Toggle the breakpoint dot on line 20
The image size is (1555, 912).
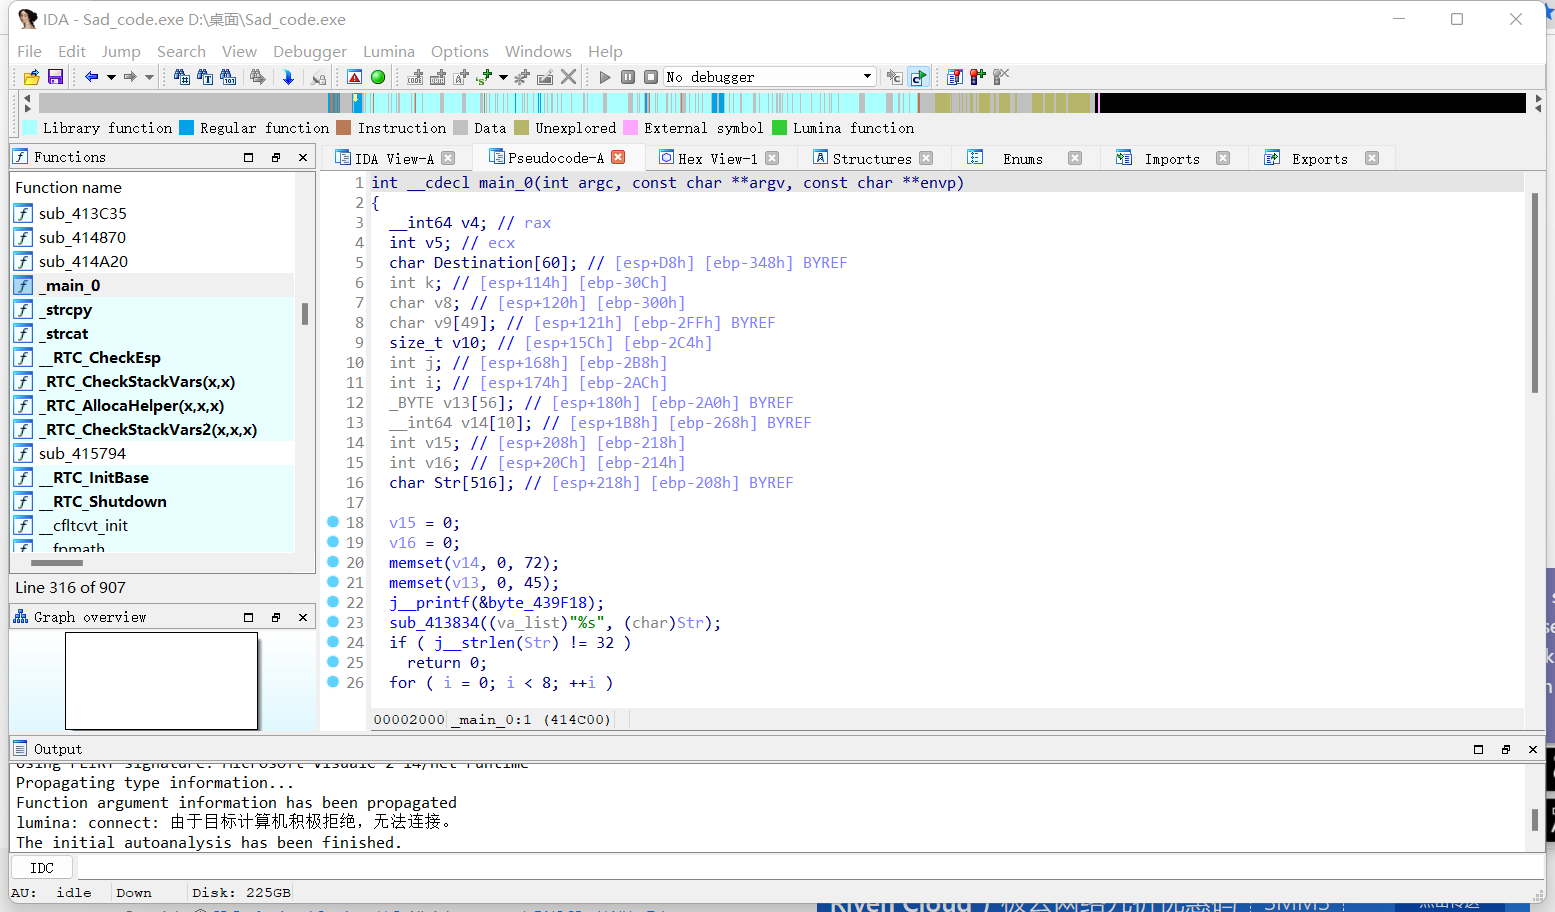[x=333, y=562]
